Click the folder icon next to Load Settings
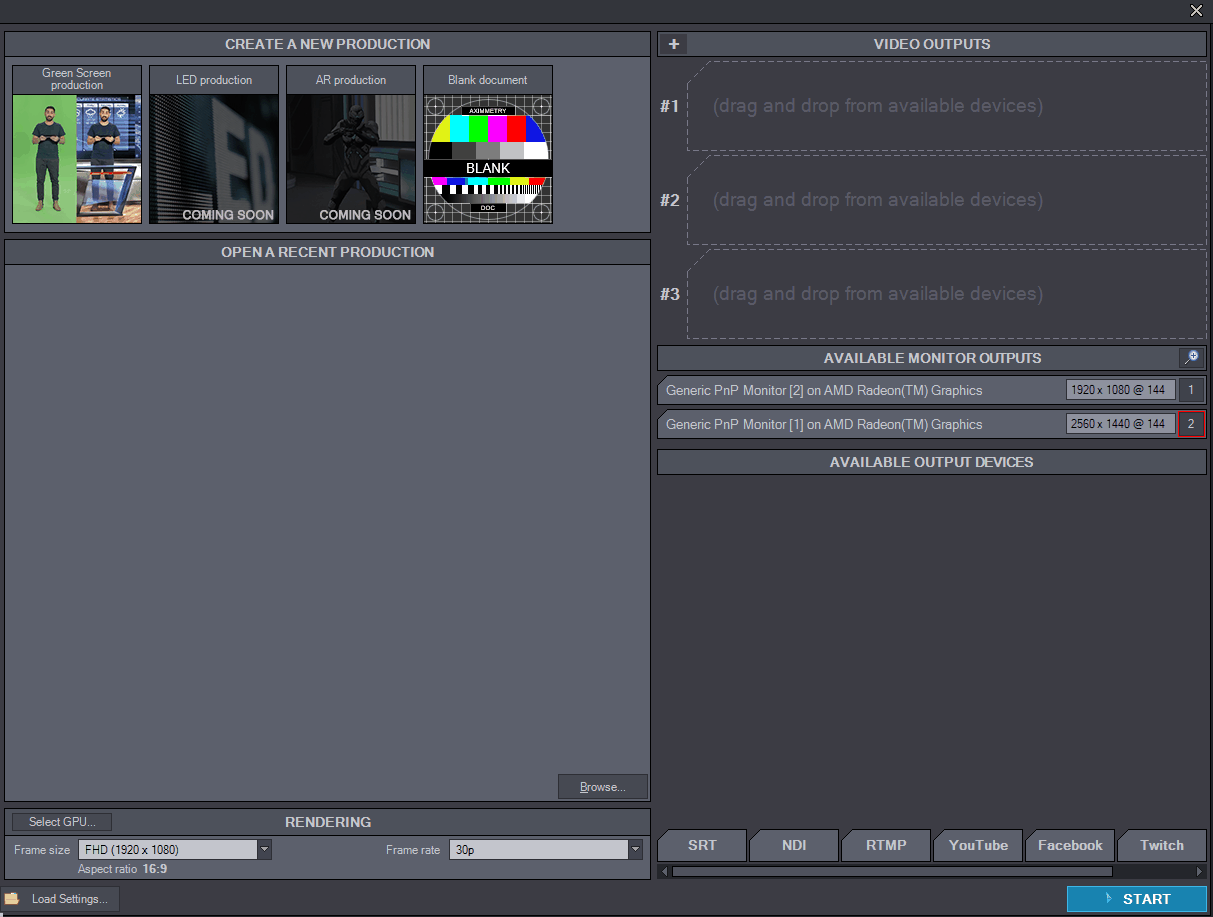 (x=12, y=899)
